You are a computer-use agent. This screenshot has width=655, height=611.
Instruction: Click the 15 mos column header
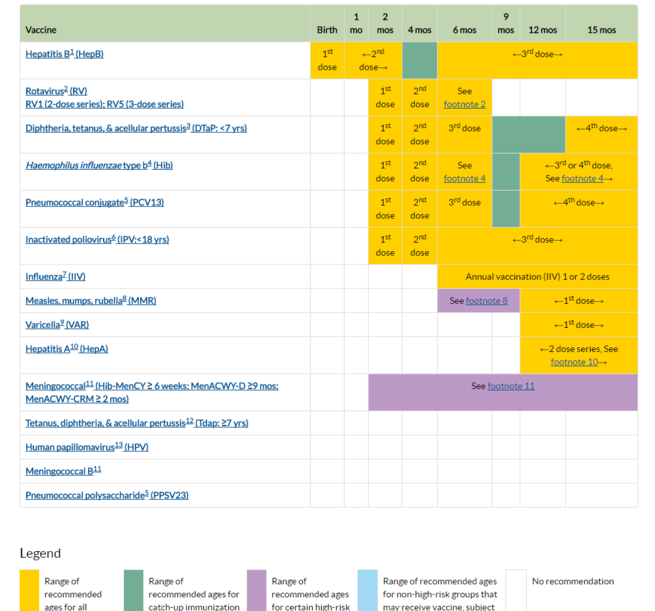(x=602, y=23)
